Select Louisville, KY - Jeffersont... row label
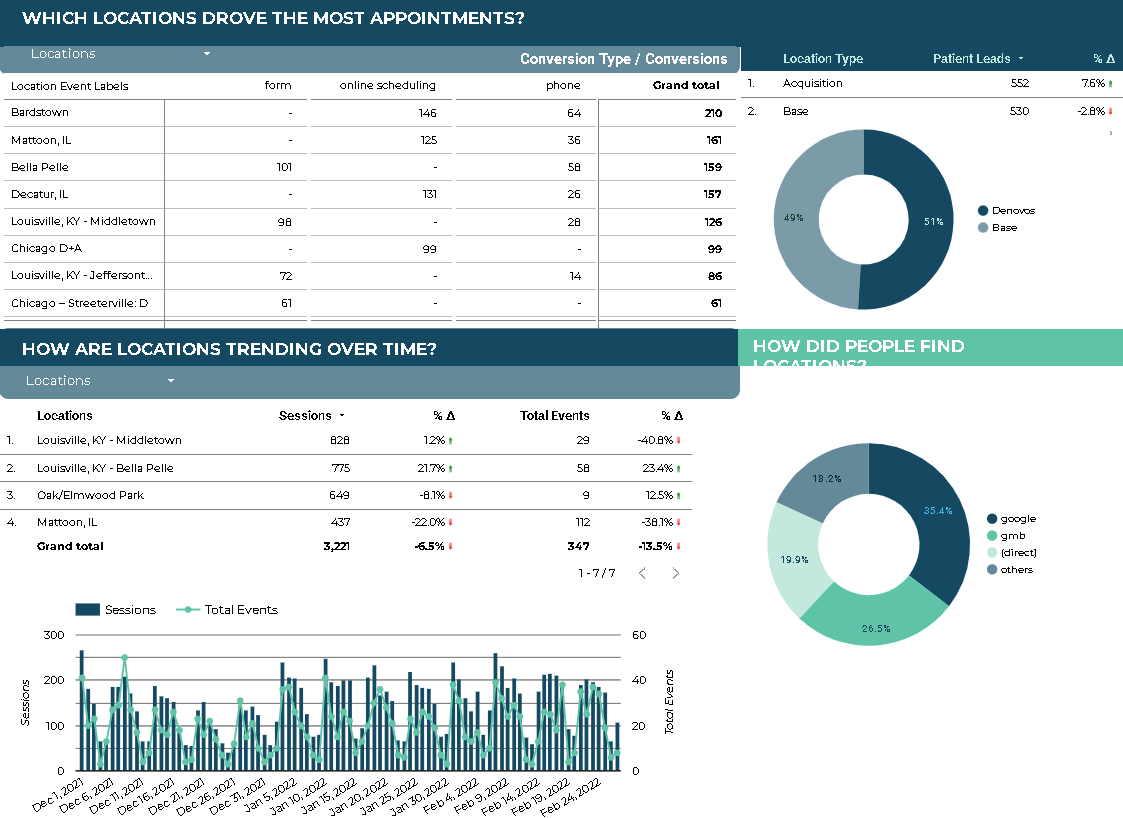The image size is (1123, 818). tap(82, 276)
